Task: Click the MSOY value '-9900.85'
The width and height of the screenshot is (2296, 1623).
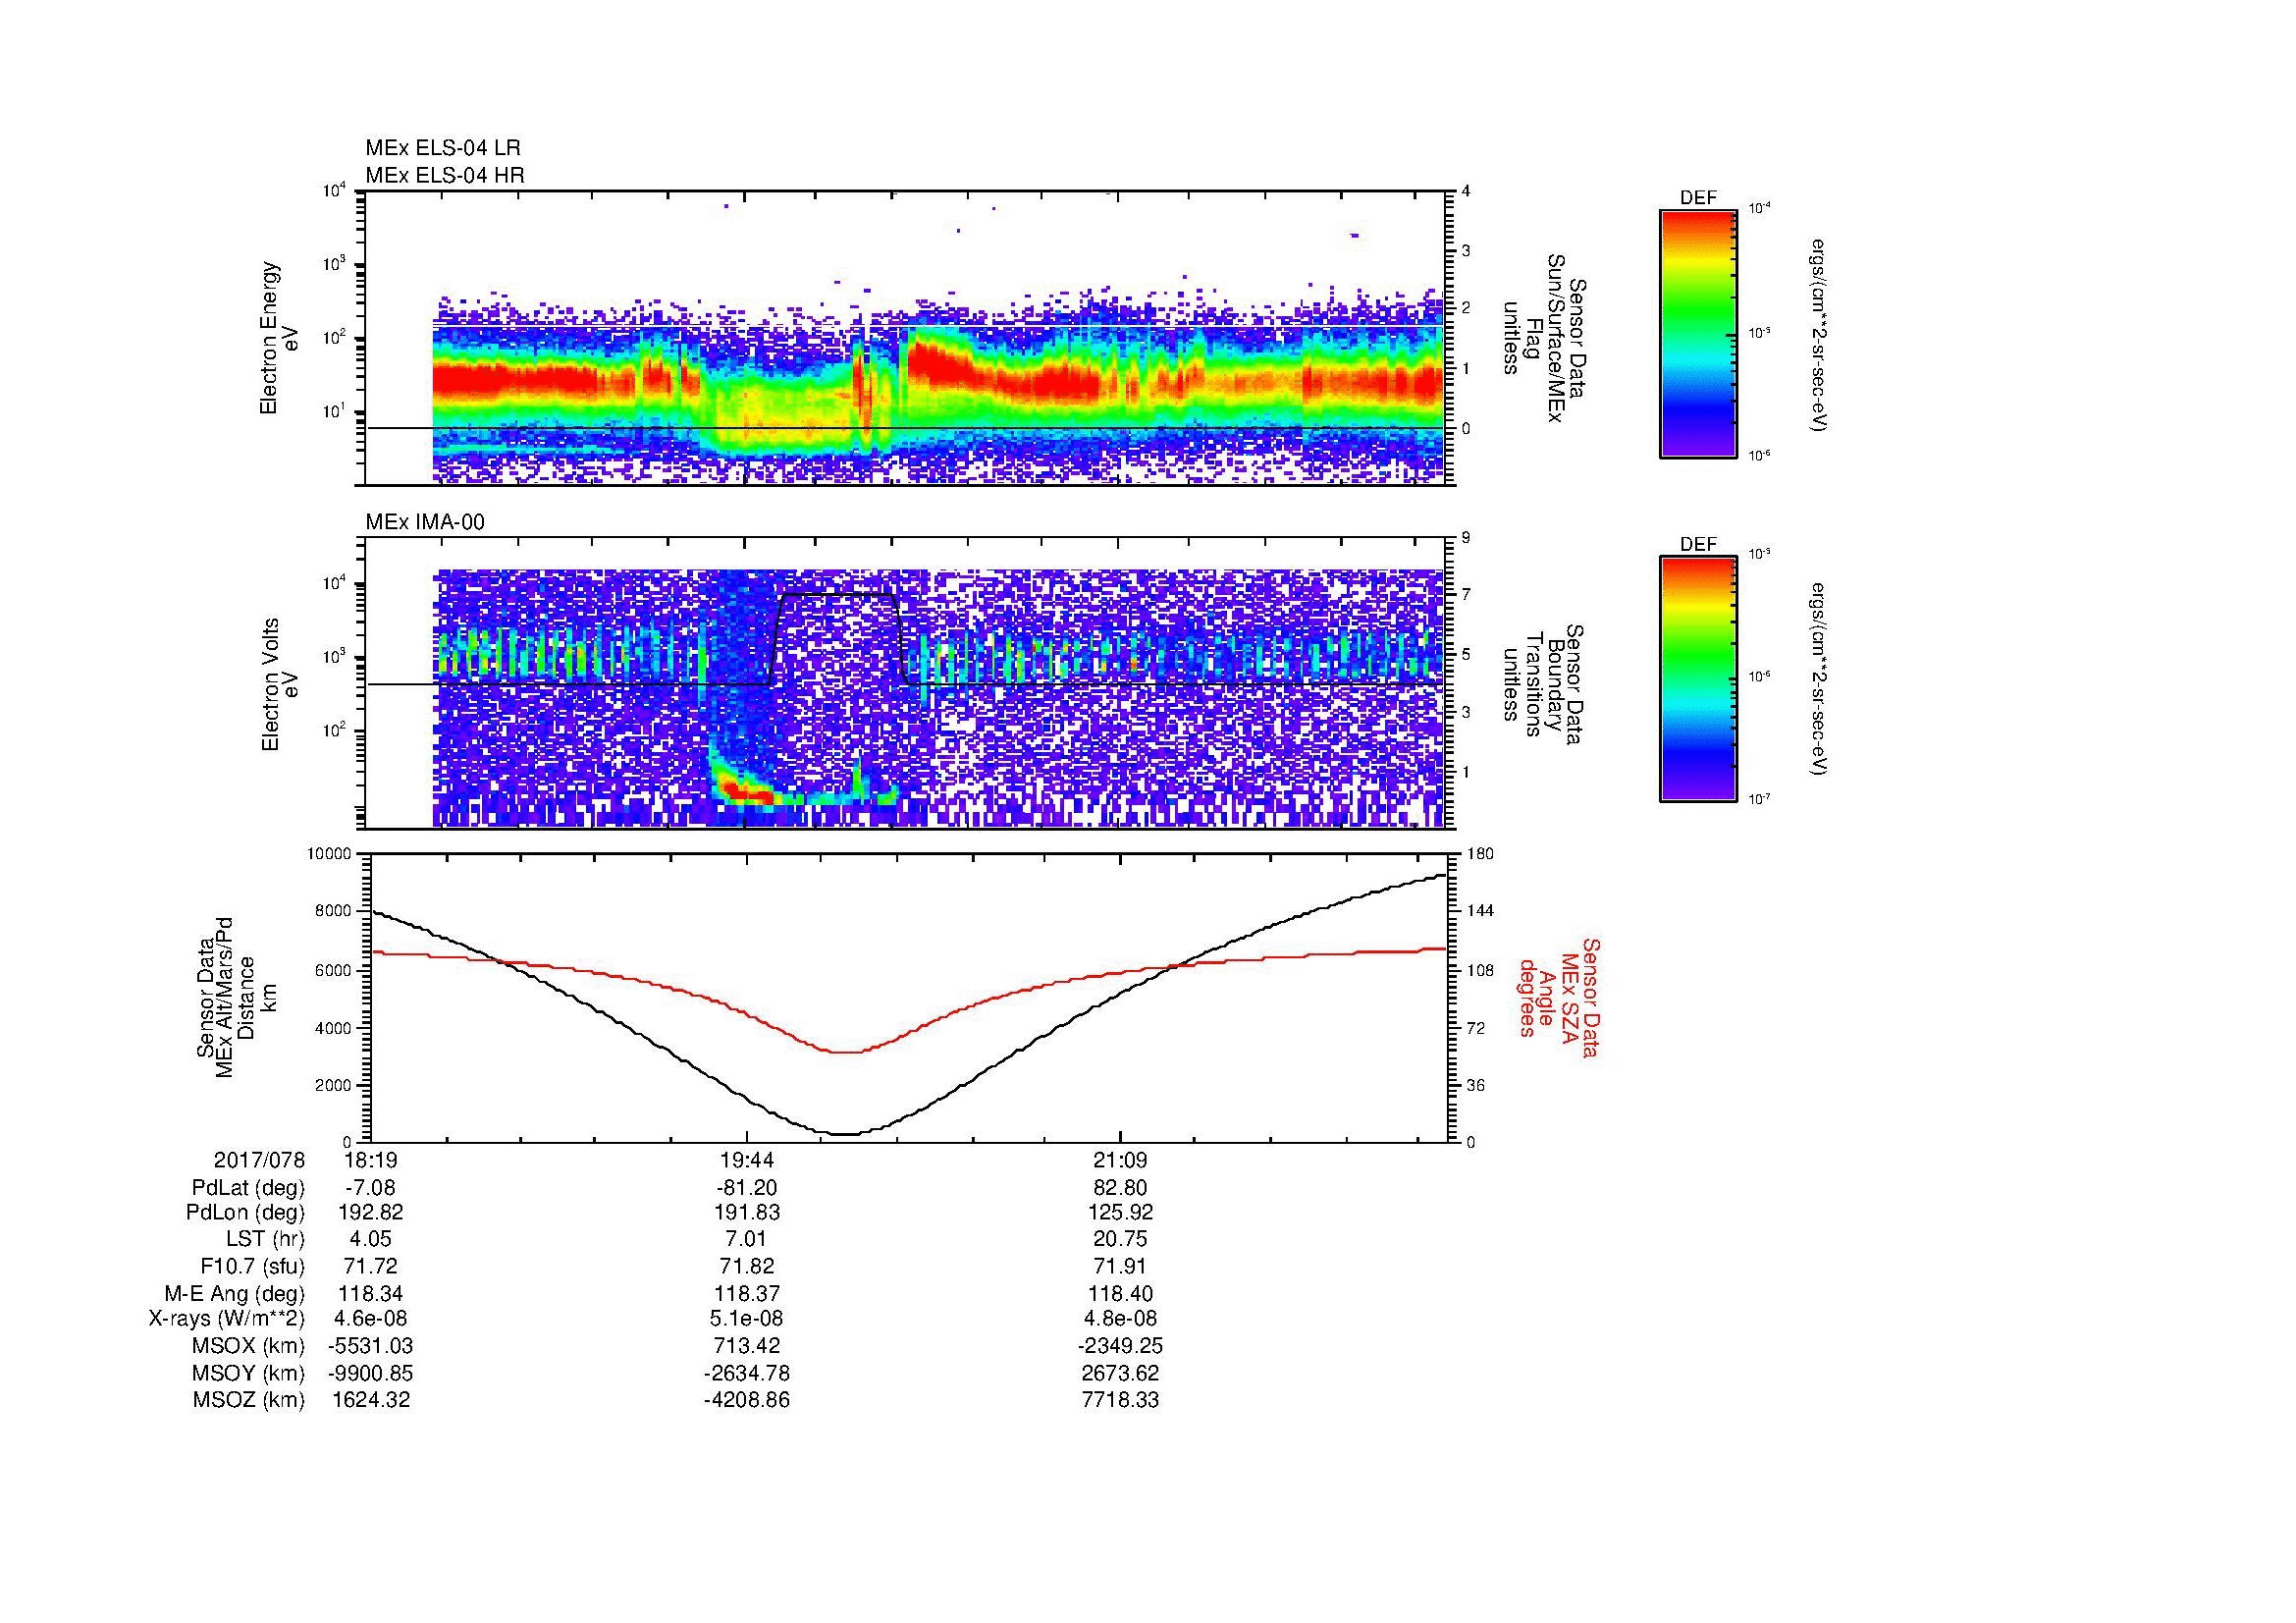Action: pyautogui.click(x=371, y=1373)
